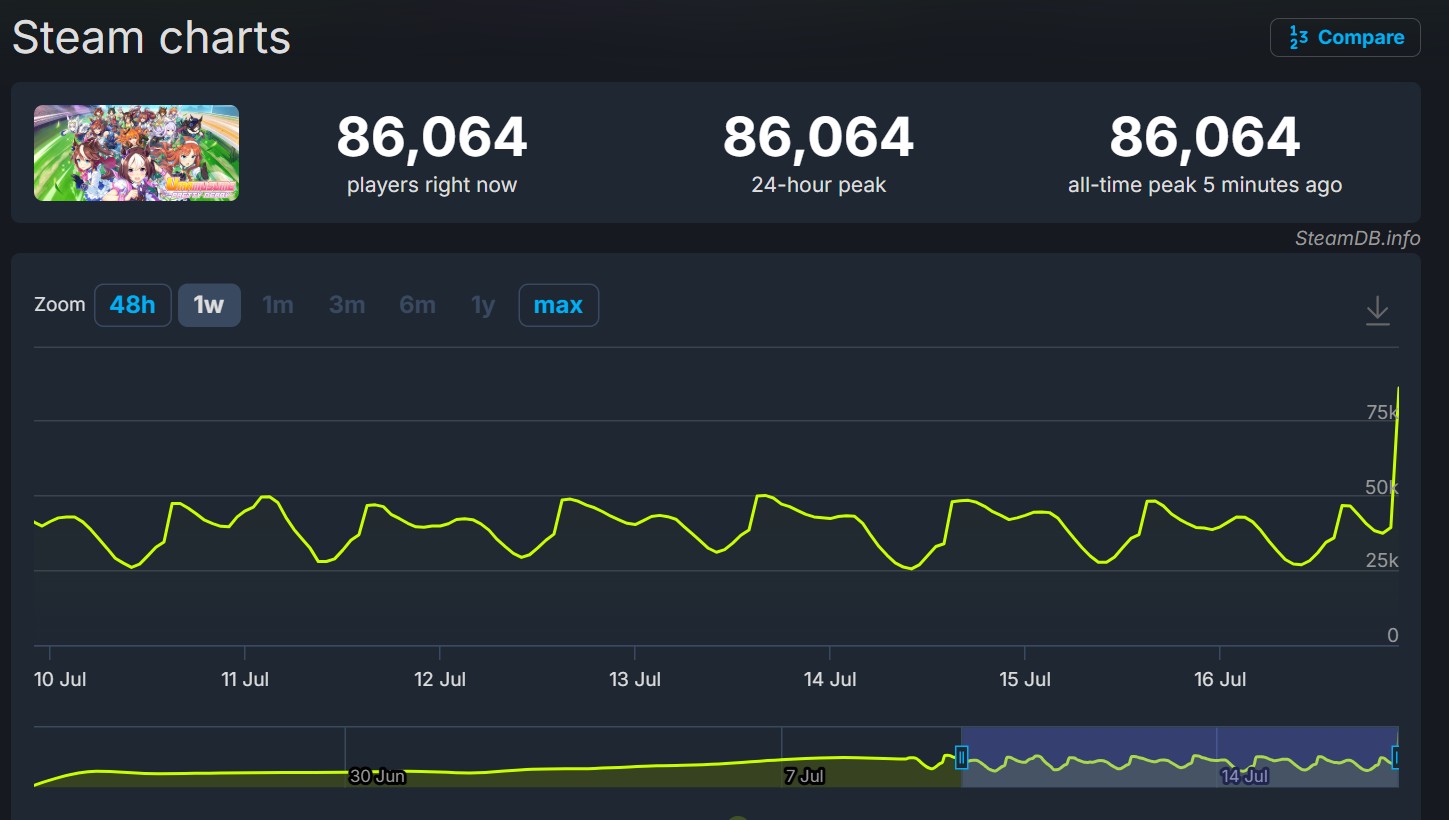
Task: Click the 75k y-axis label
Action: (x=1382, y=412)
